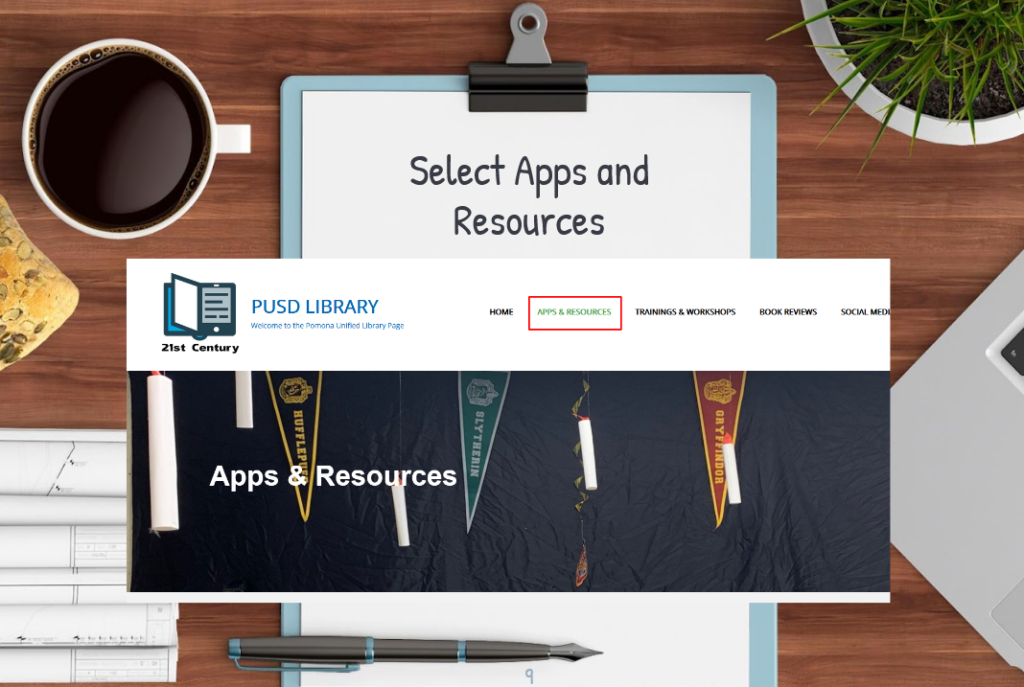
Task: Open the Trainings & Workshops page
Action: (x=685, y=312)
